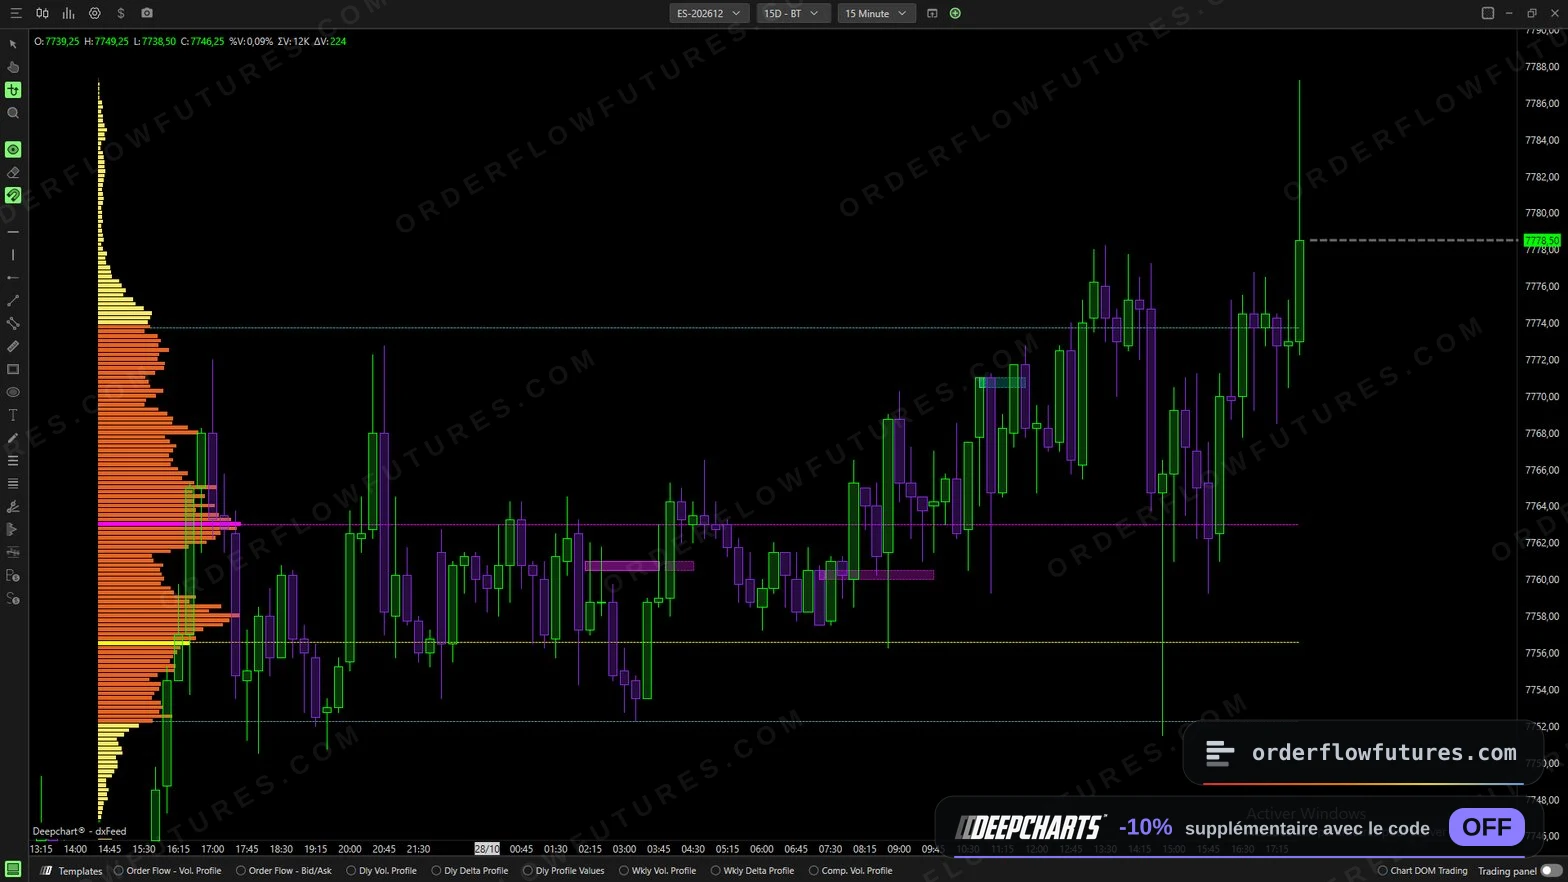Open the 15D - BT range dropdown
This screenshot has height=882, width=1568.
[793, 13]
